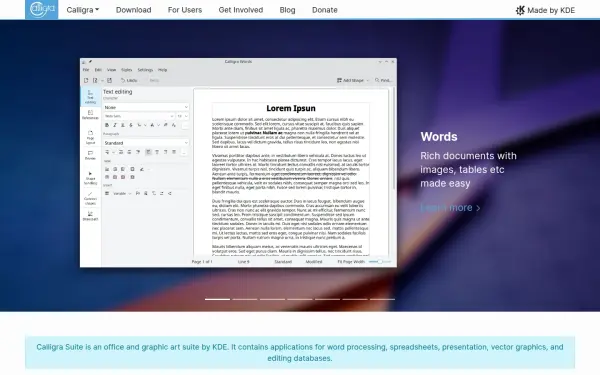Open the font color arrow dropdown
Viewport: 600px width, 375px height.
(158, 125)
